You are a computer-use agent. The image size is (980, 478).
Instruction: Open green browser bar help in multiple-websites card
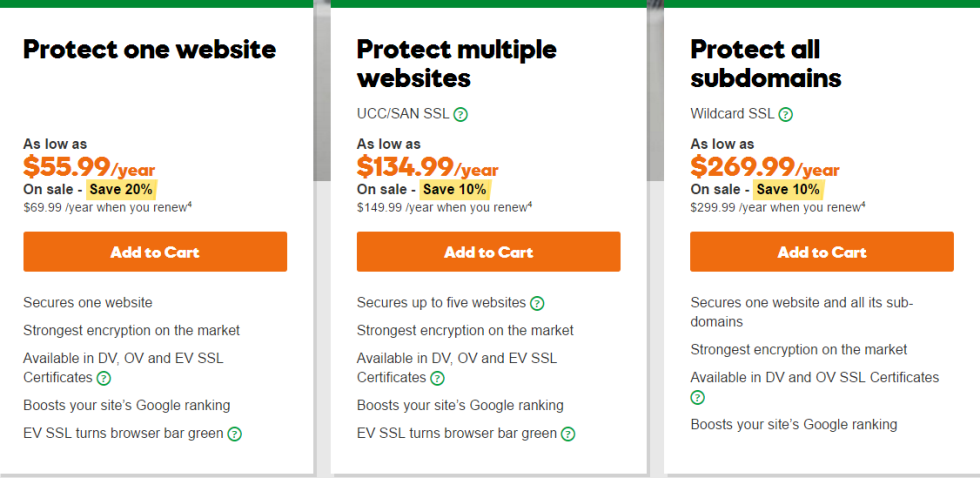(568, 434)
